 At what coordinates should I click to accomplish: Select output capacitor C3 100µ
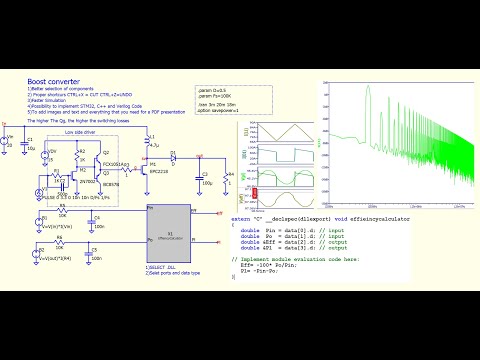199,179
